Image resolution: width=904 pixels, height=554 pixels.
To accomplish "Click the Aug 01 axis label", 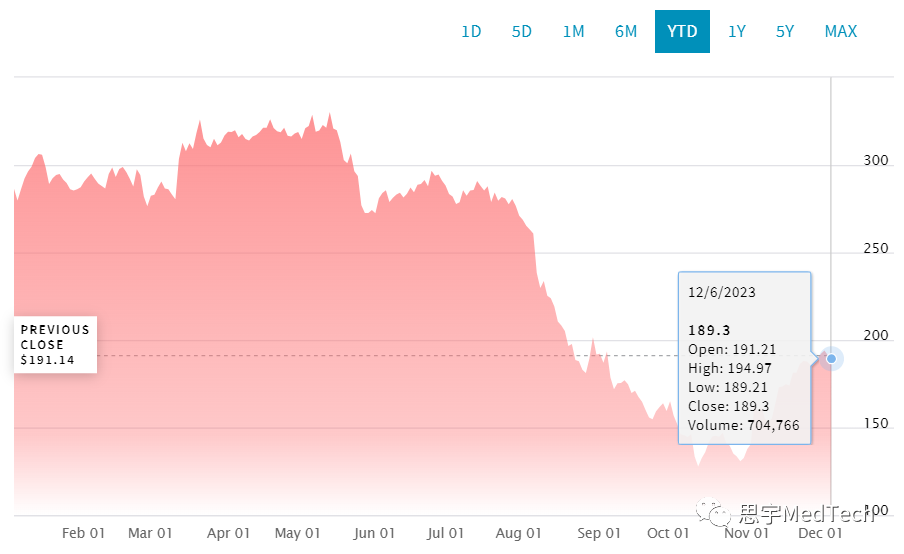I will (x=519, y=533).
